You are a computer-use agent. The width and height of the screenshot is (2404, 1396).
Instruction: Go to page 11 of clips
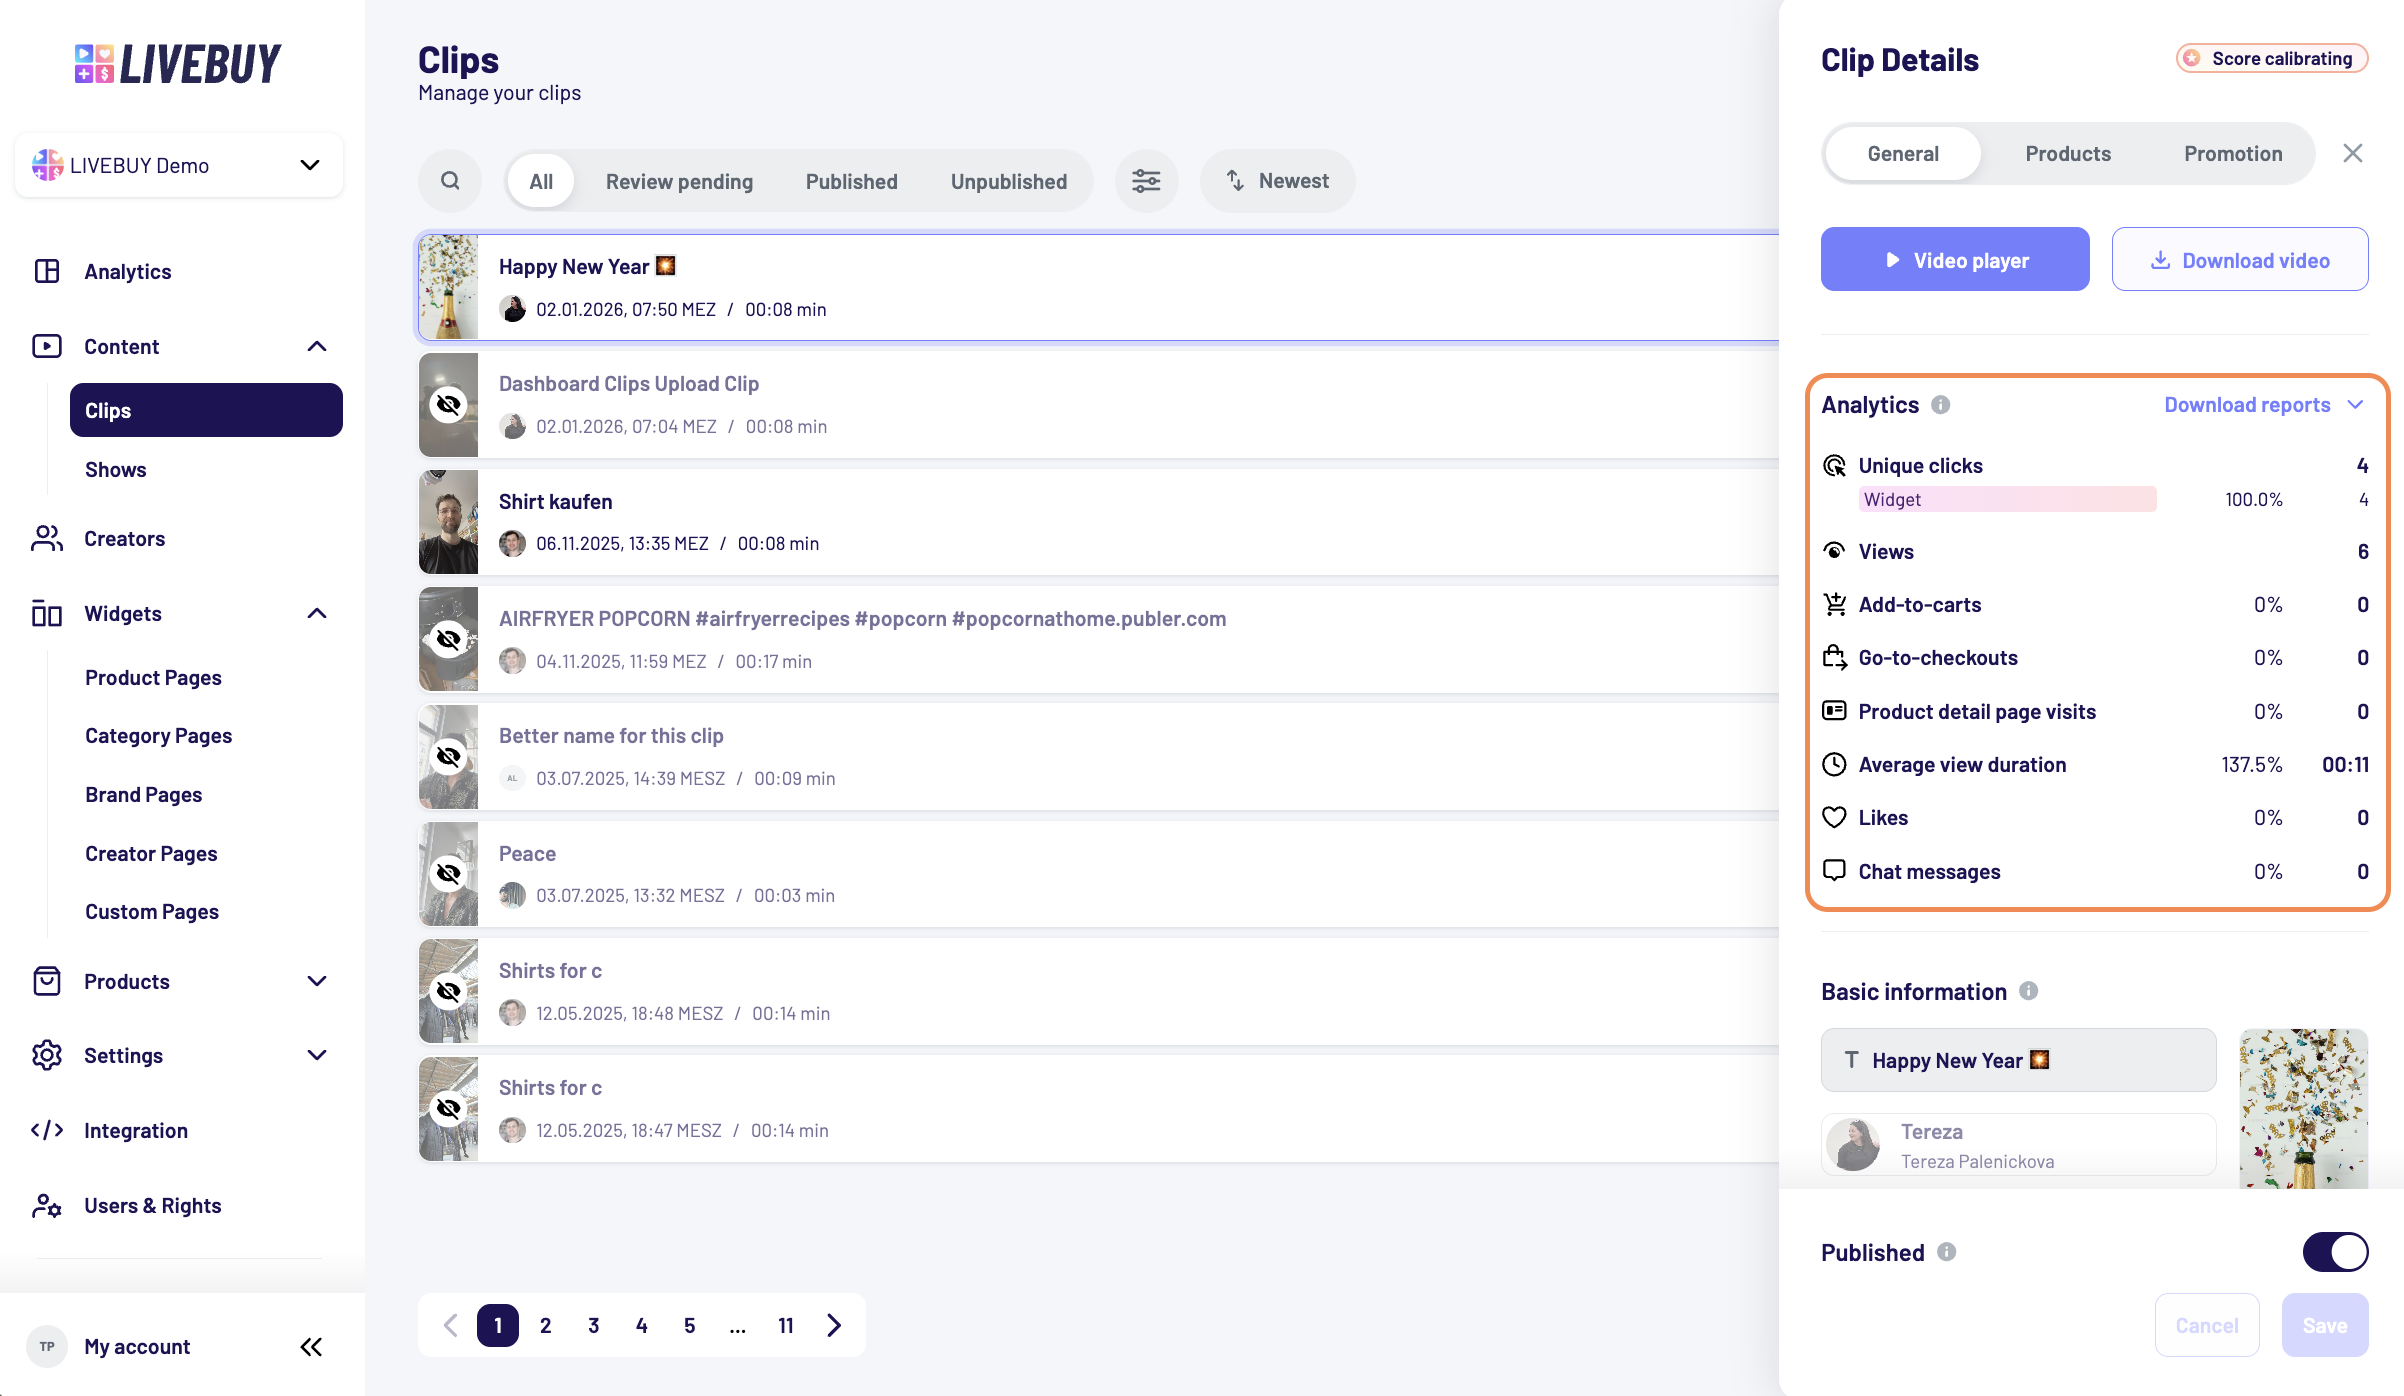(785, 1325)
